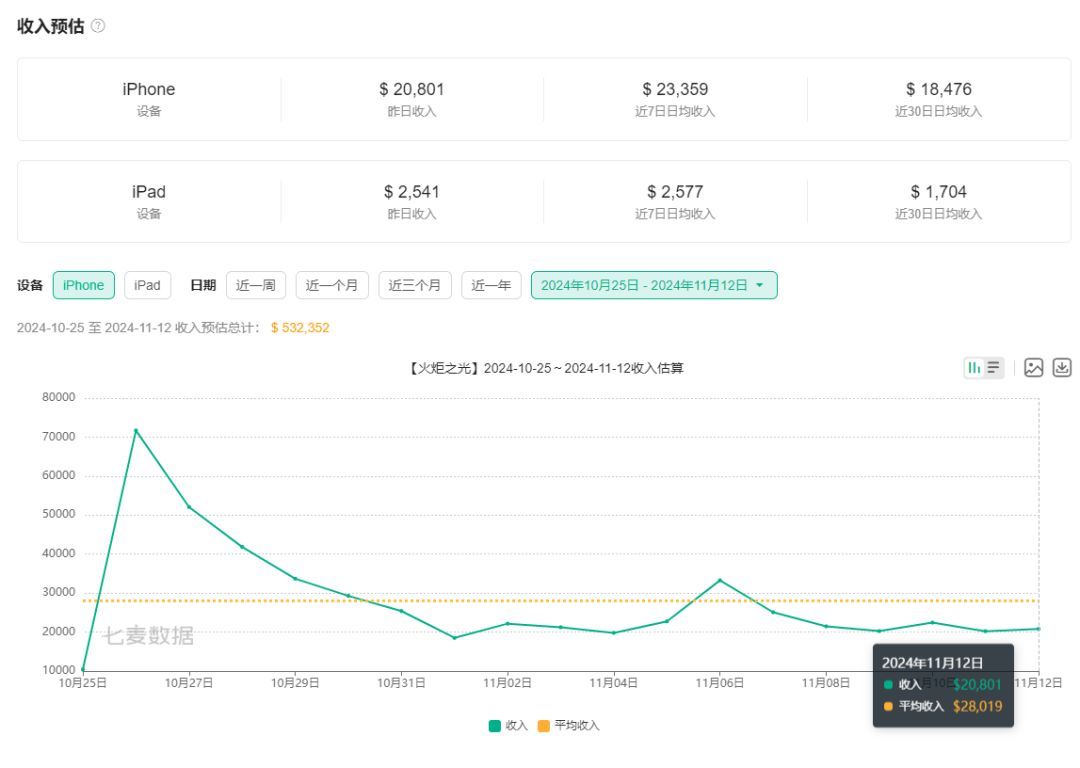Select the 近一年 time span

491,285
